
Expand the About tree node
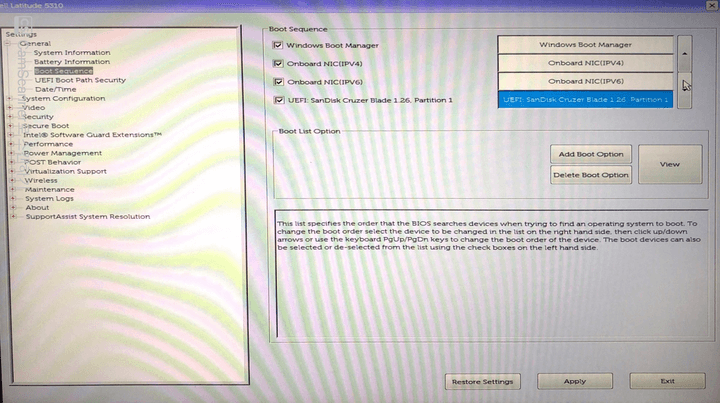click(13, 207)
